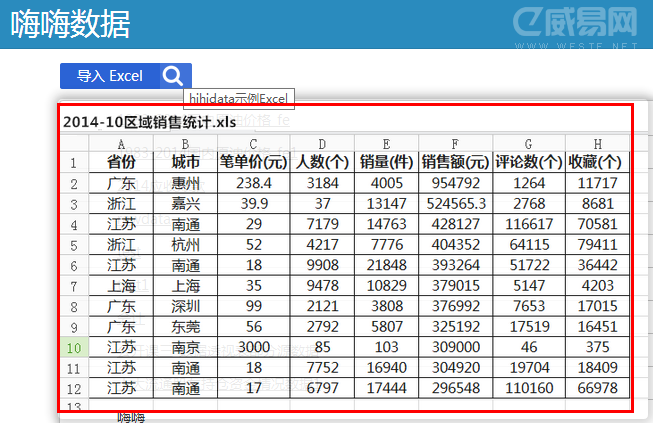Select the cell containing 13147
This screenshot has height=423, width=653.
(x=386, y=204)
